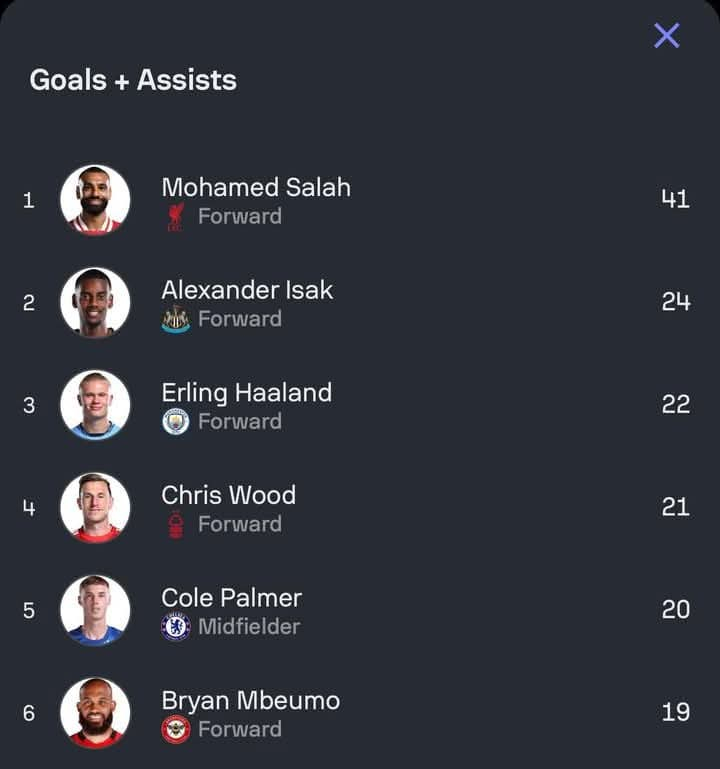Click the Chelsea club crest icon
Image resolution: width=720 pixels, height=769 pixels.
pyautogui.click(x=176, y=627)
